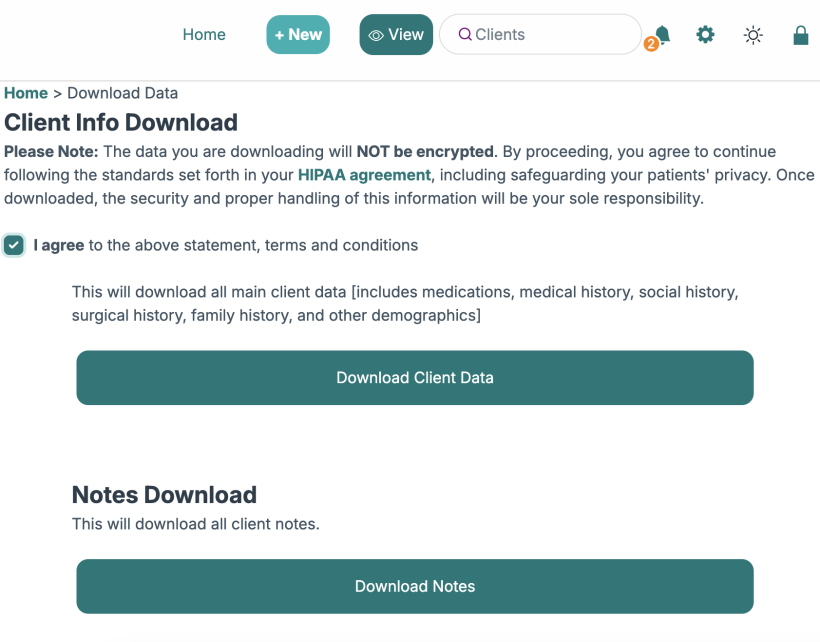Open settings via the gear icon
This screenshot has height=642, width=820.
pyautogui.click(x=706, y=35)
